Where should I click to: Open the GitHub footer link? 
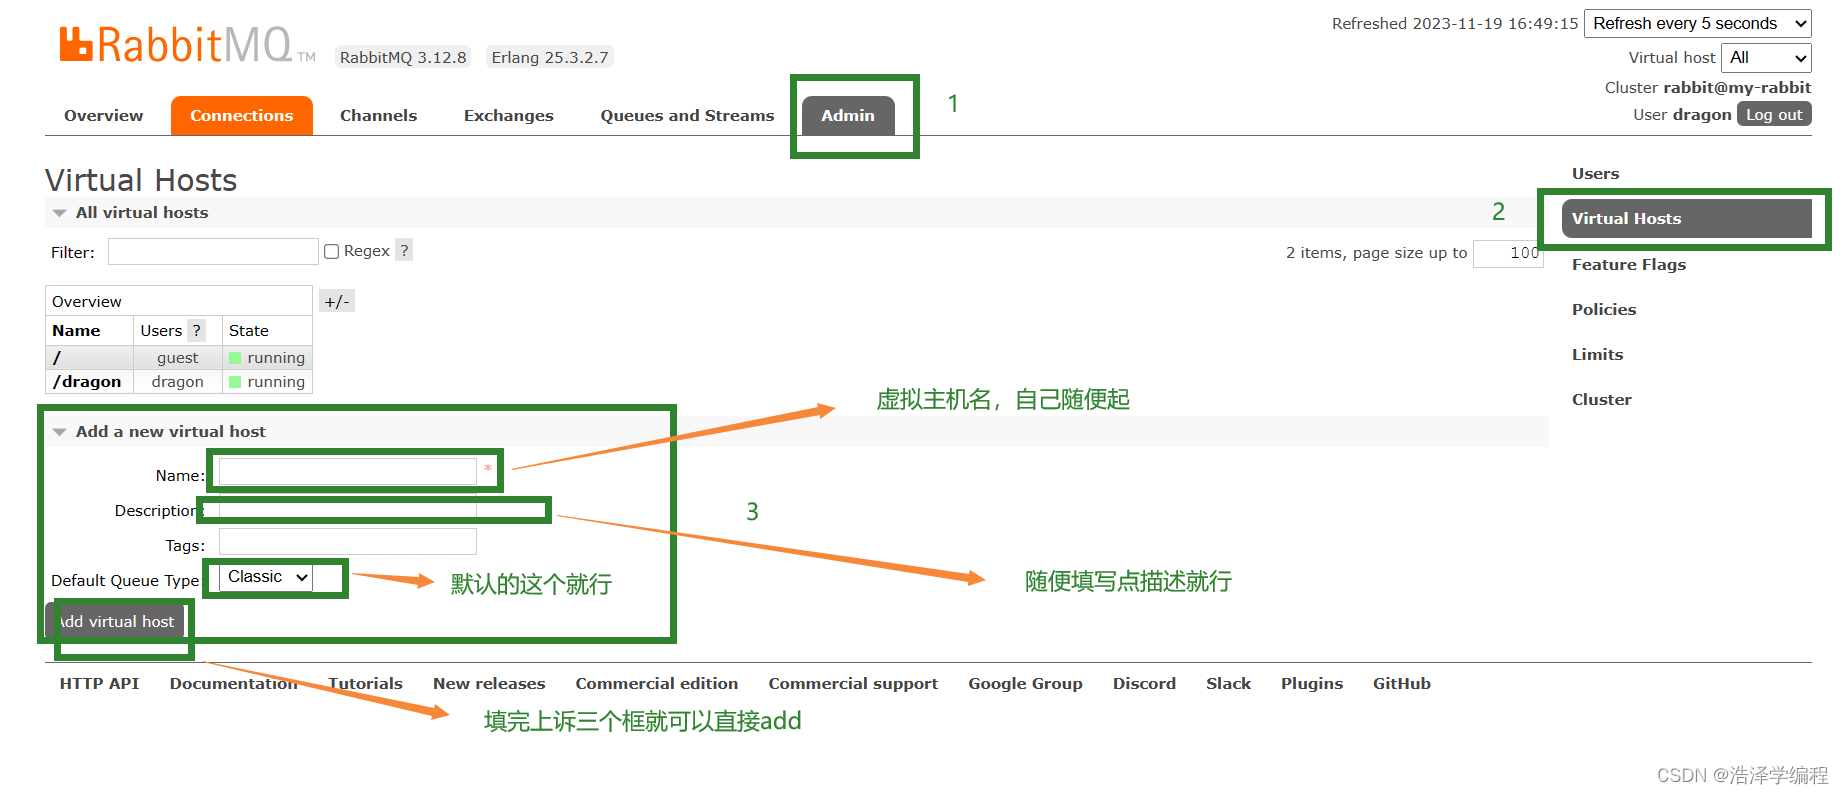click(1401, 684)
